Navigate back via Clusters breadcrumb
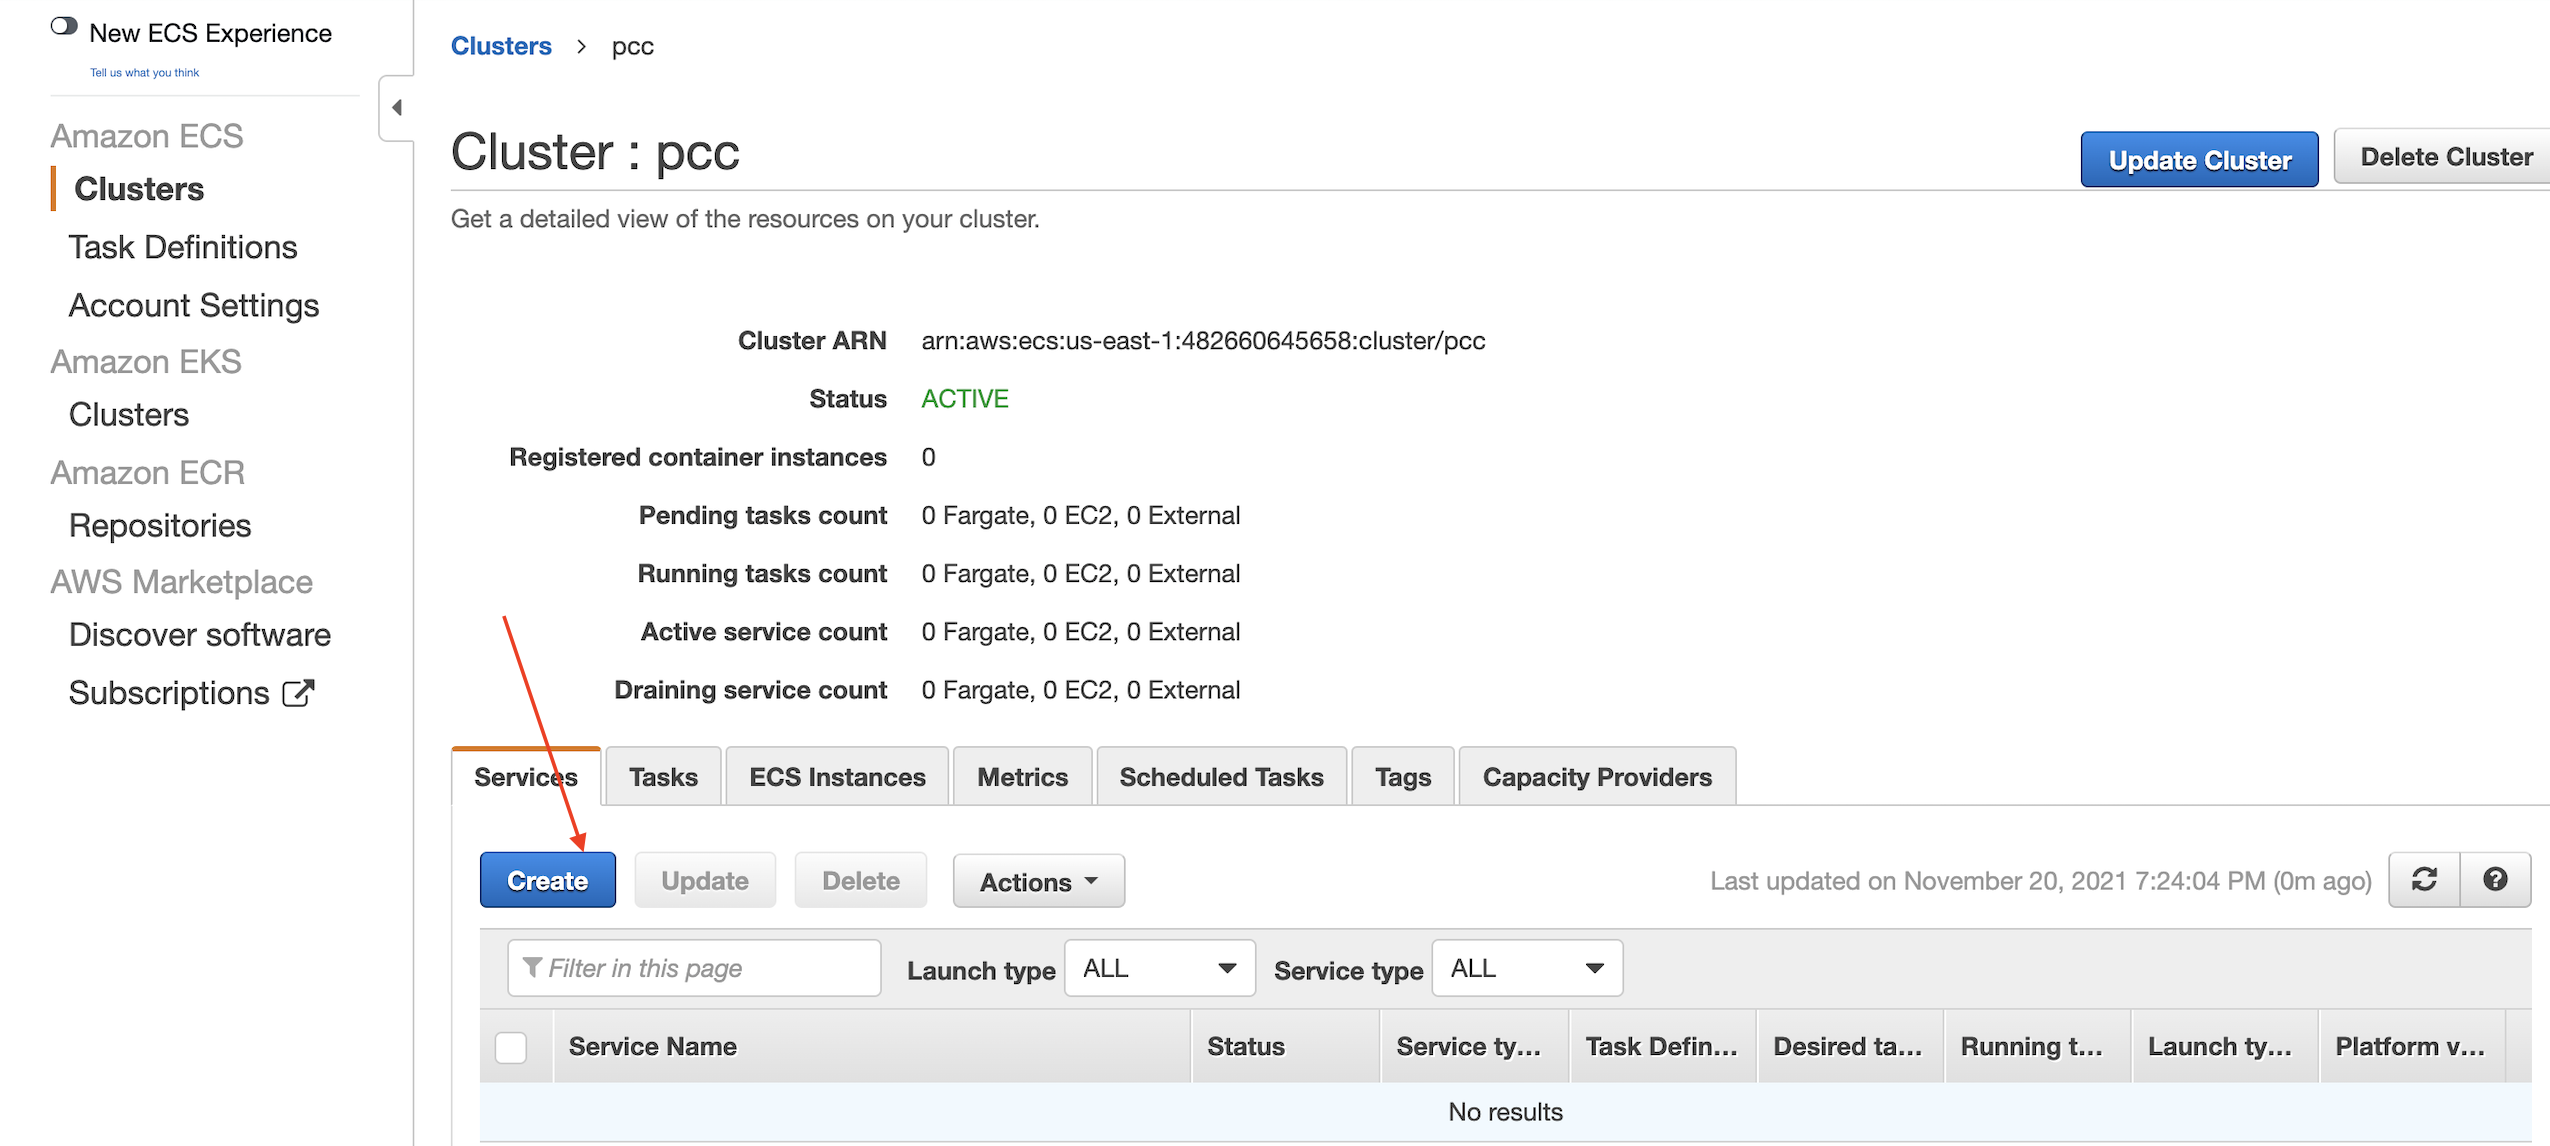This screenshot has height=1146, width=2550. click(501, 45)
